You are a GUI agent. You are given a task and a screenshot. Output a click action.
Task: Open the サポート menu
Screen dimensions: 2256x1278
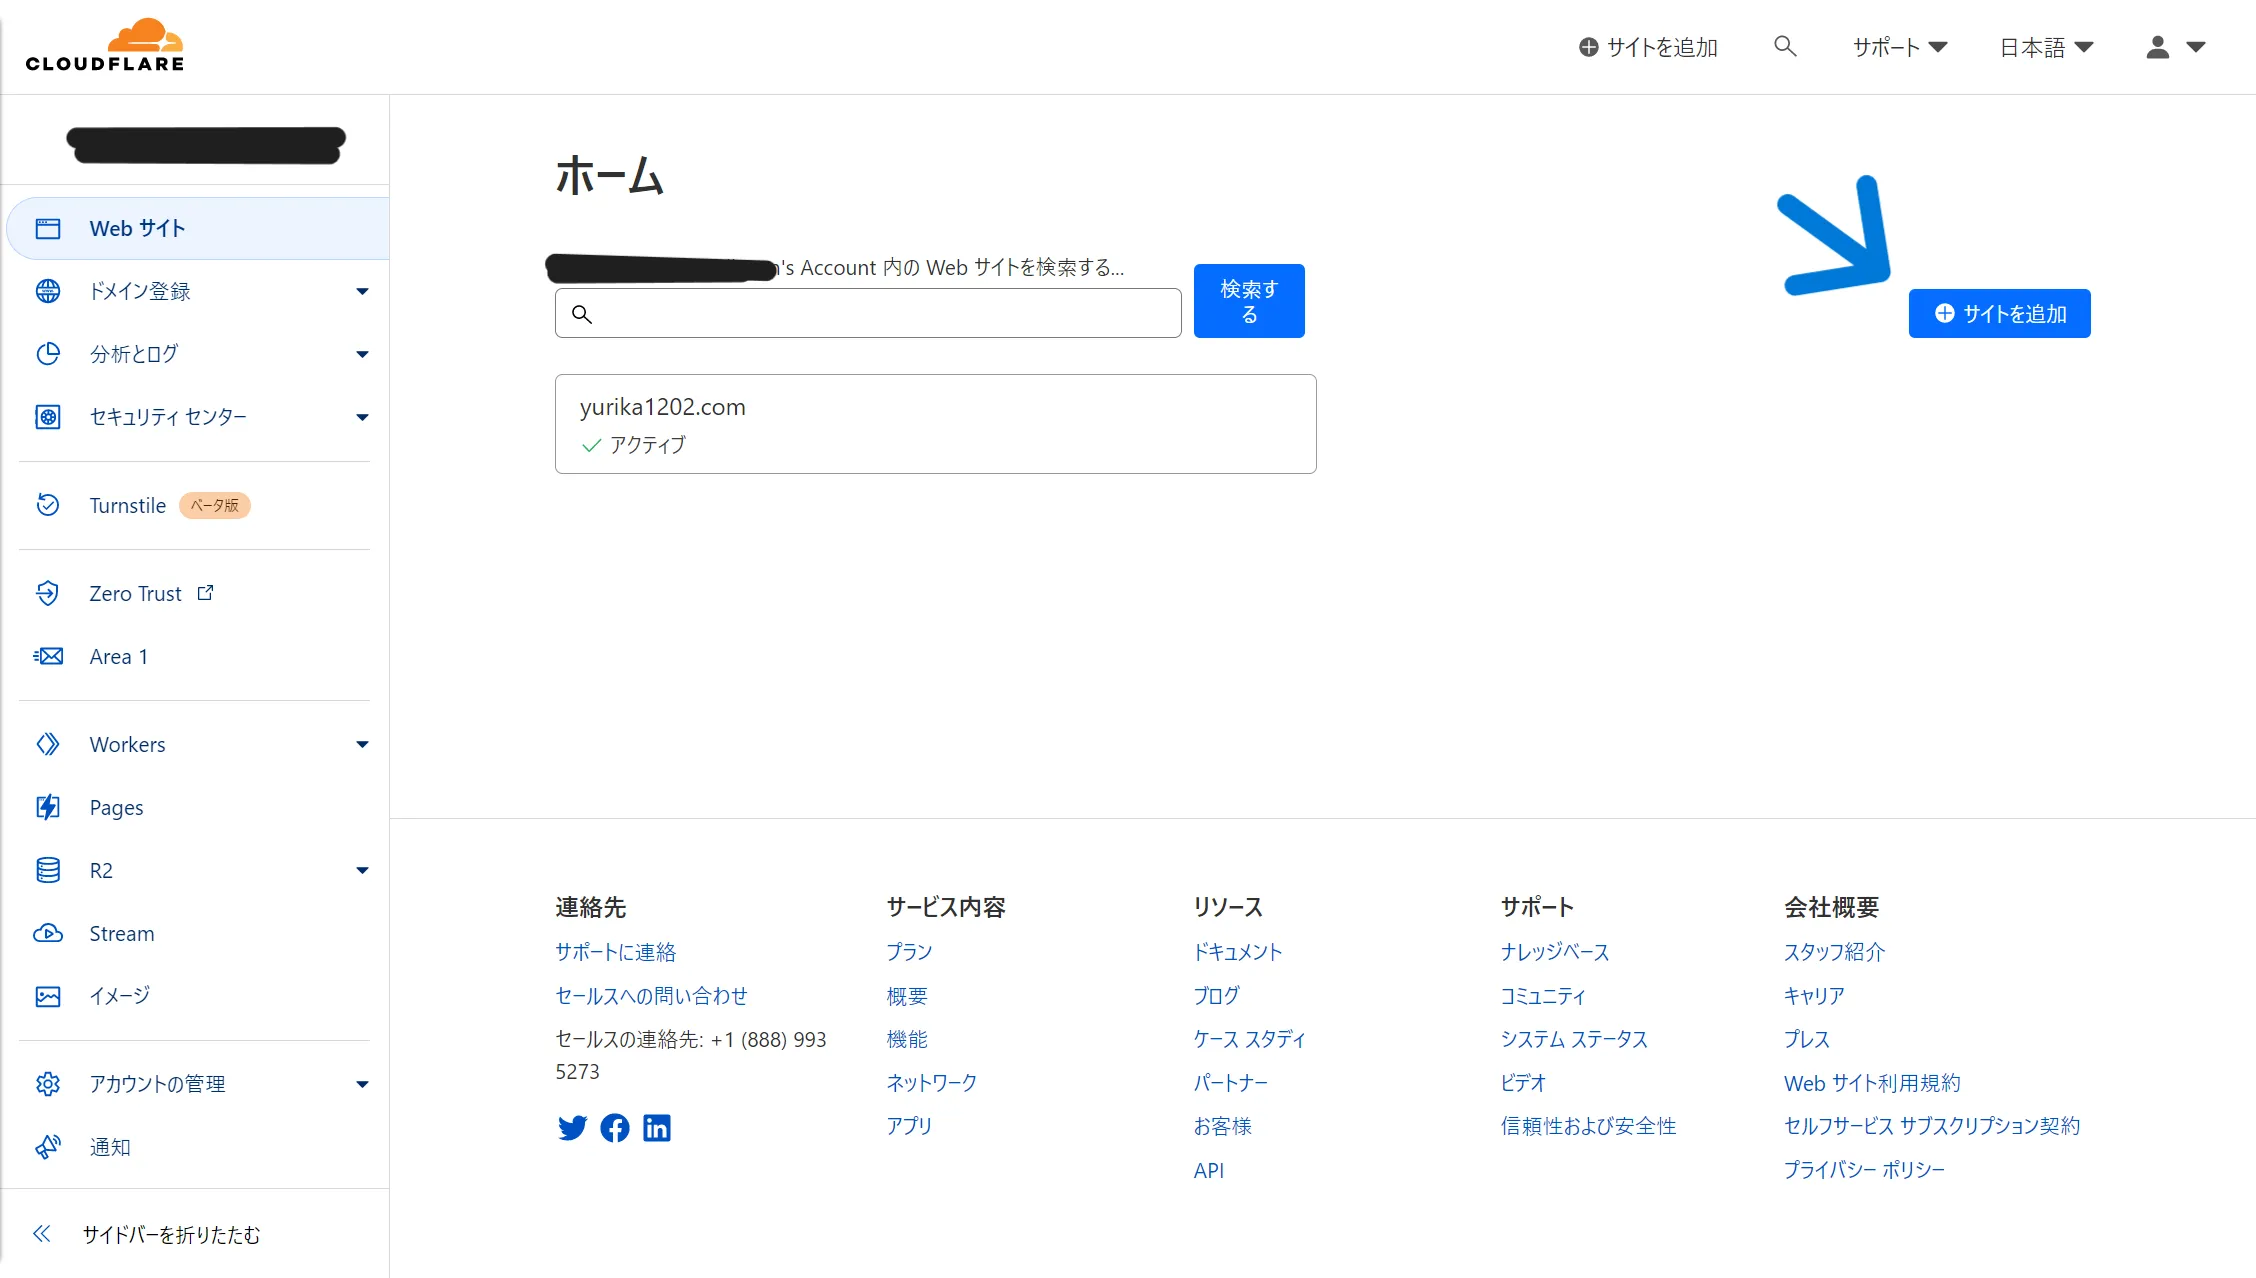coord(1896,46)
